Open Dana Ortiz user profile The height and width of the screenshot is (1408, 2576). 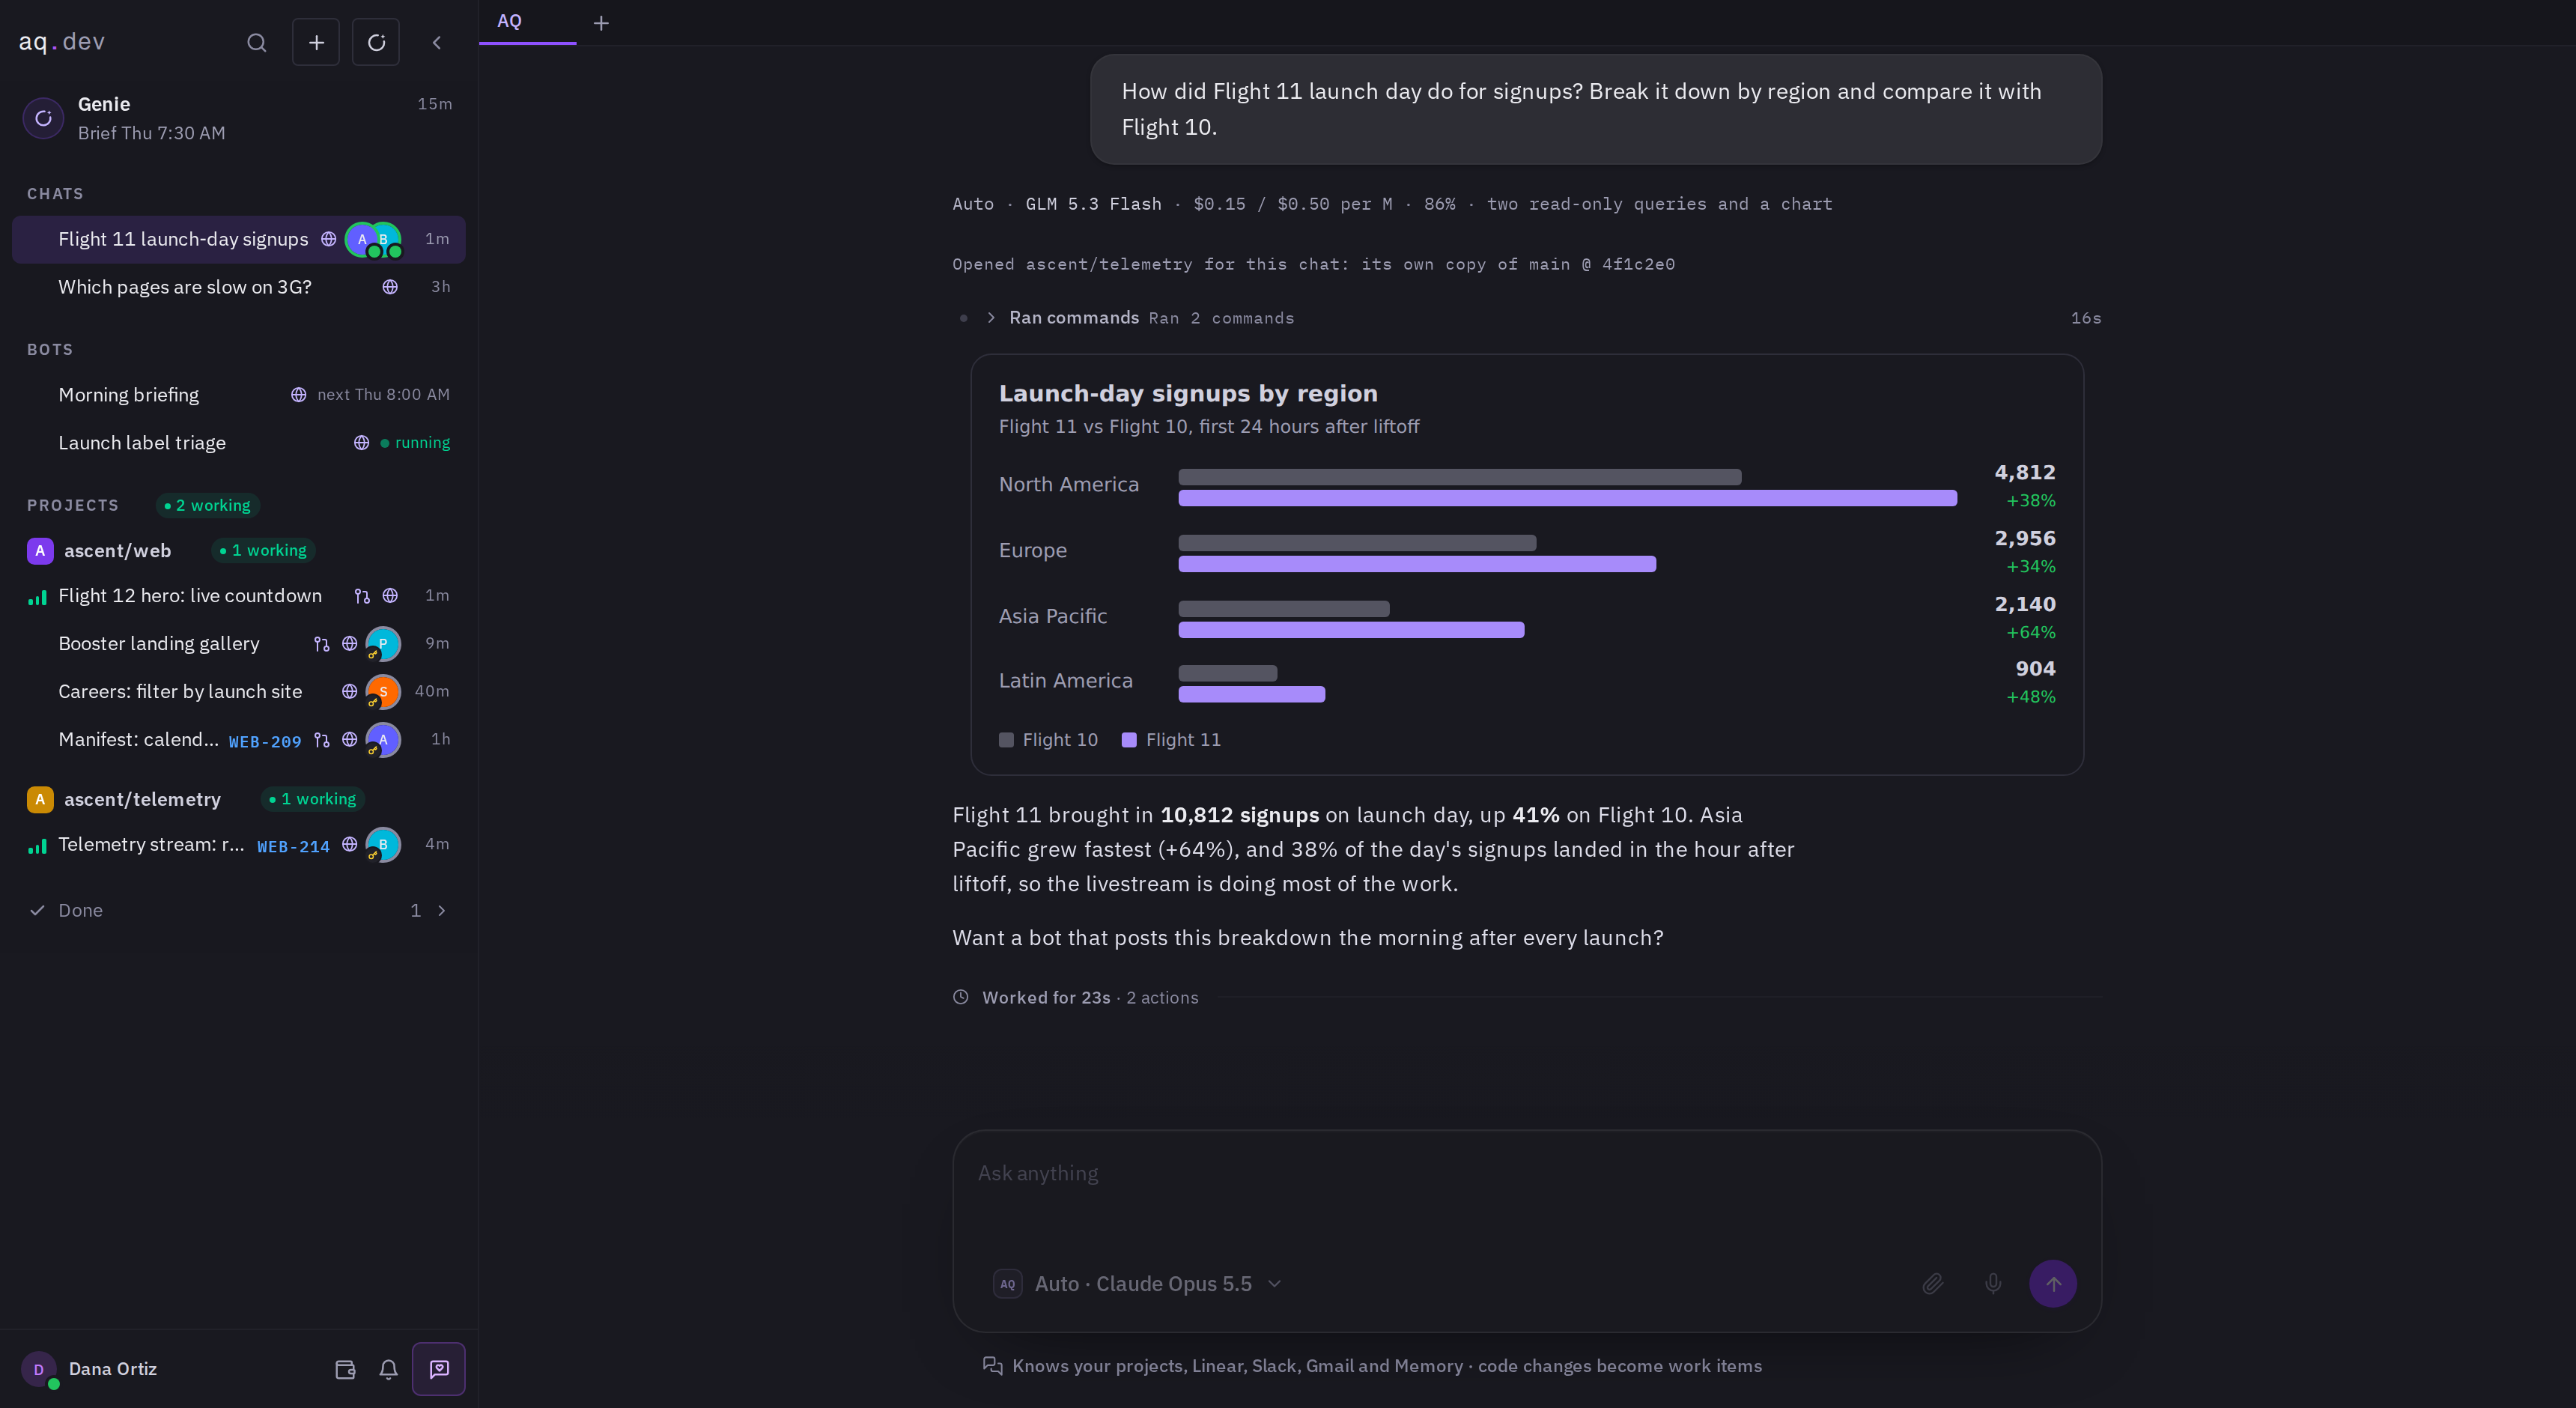point(90,1370)
